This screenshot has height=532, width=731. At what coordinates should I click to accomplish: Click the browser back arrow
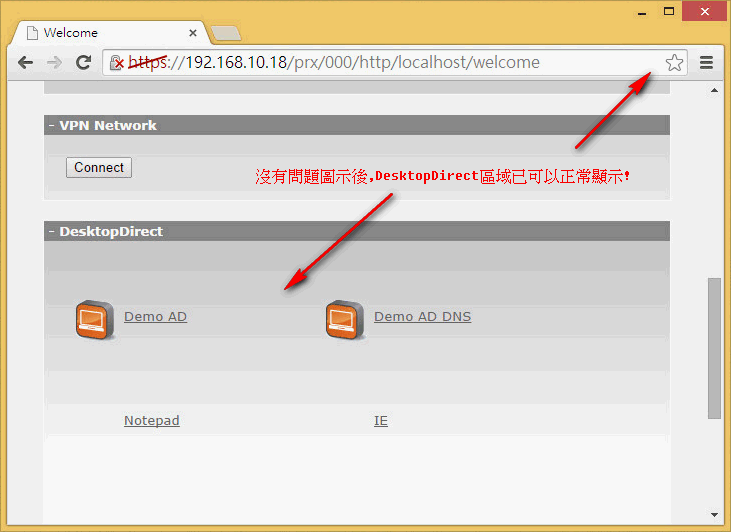click(25, 62)
